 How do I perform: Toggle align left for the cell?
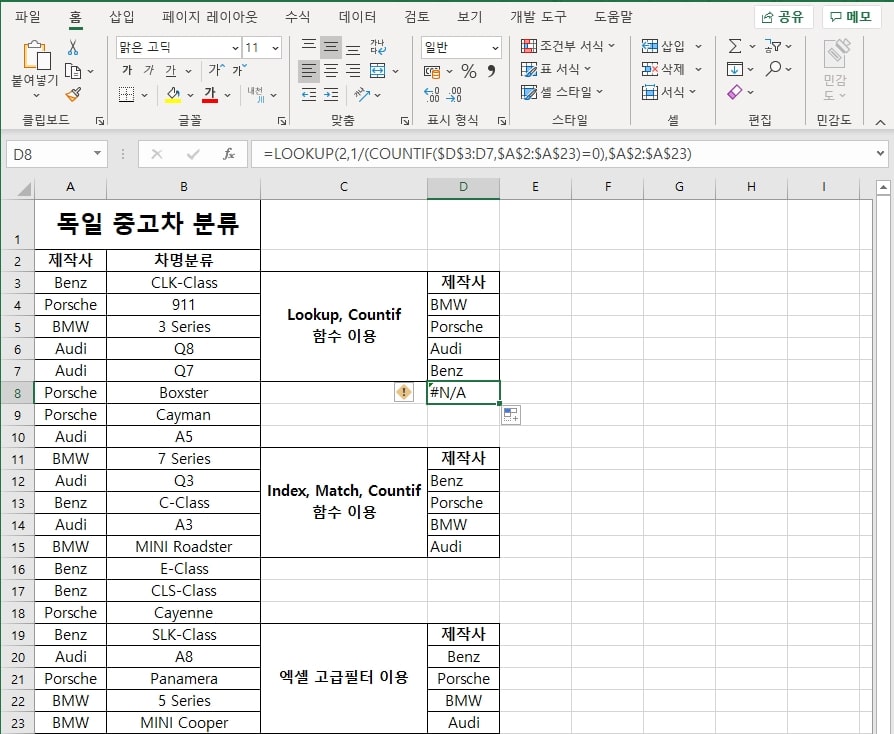click(308, 71)
